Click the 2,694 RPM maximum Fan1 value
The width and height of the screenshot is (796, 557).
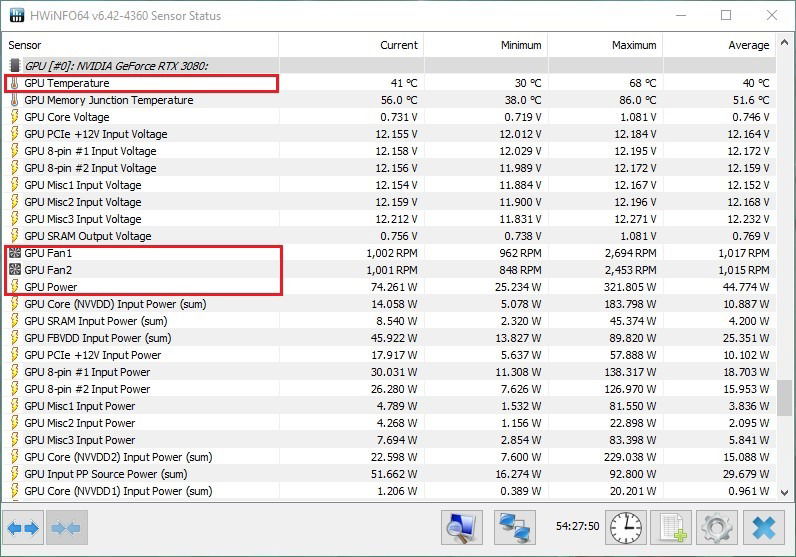point(630,253)
